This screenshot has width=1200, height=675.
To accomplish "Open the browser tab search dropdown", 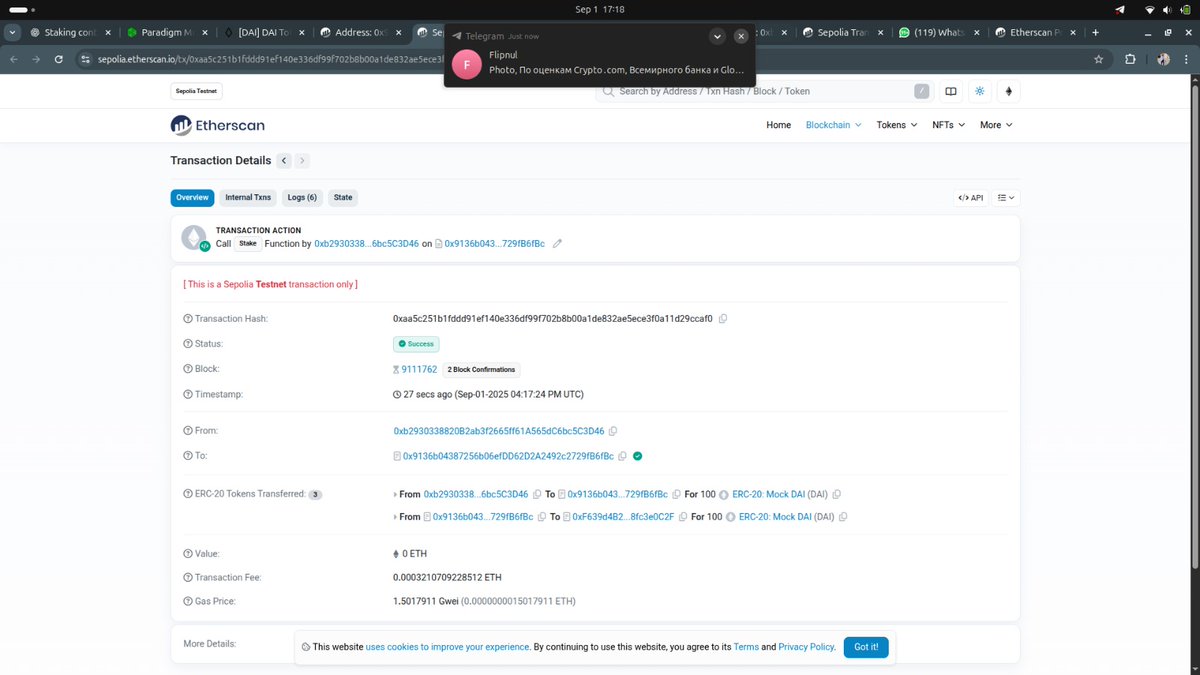I will 12,32.
